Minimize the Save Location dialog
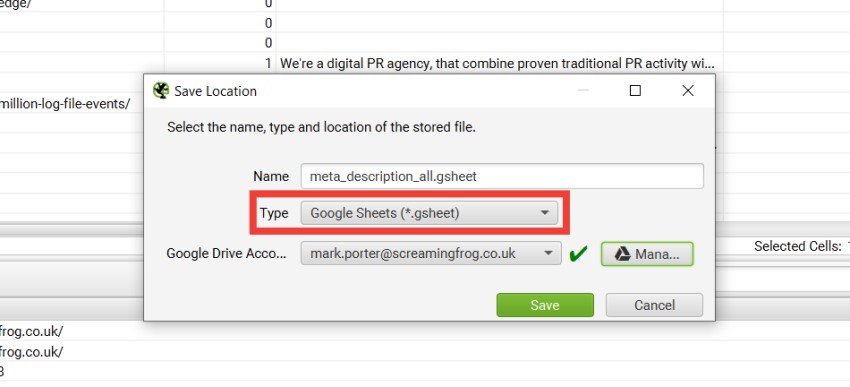 click(583, 91)
